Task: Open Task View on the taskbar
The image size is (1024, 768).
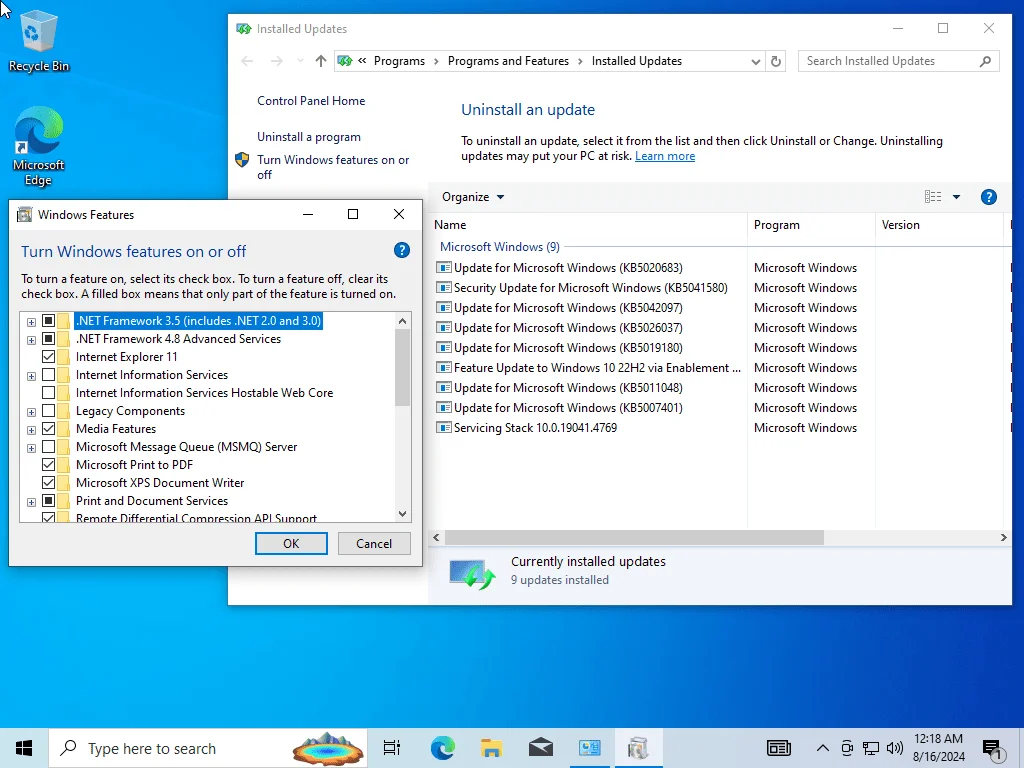Action: (x=392, y=748)
